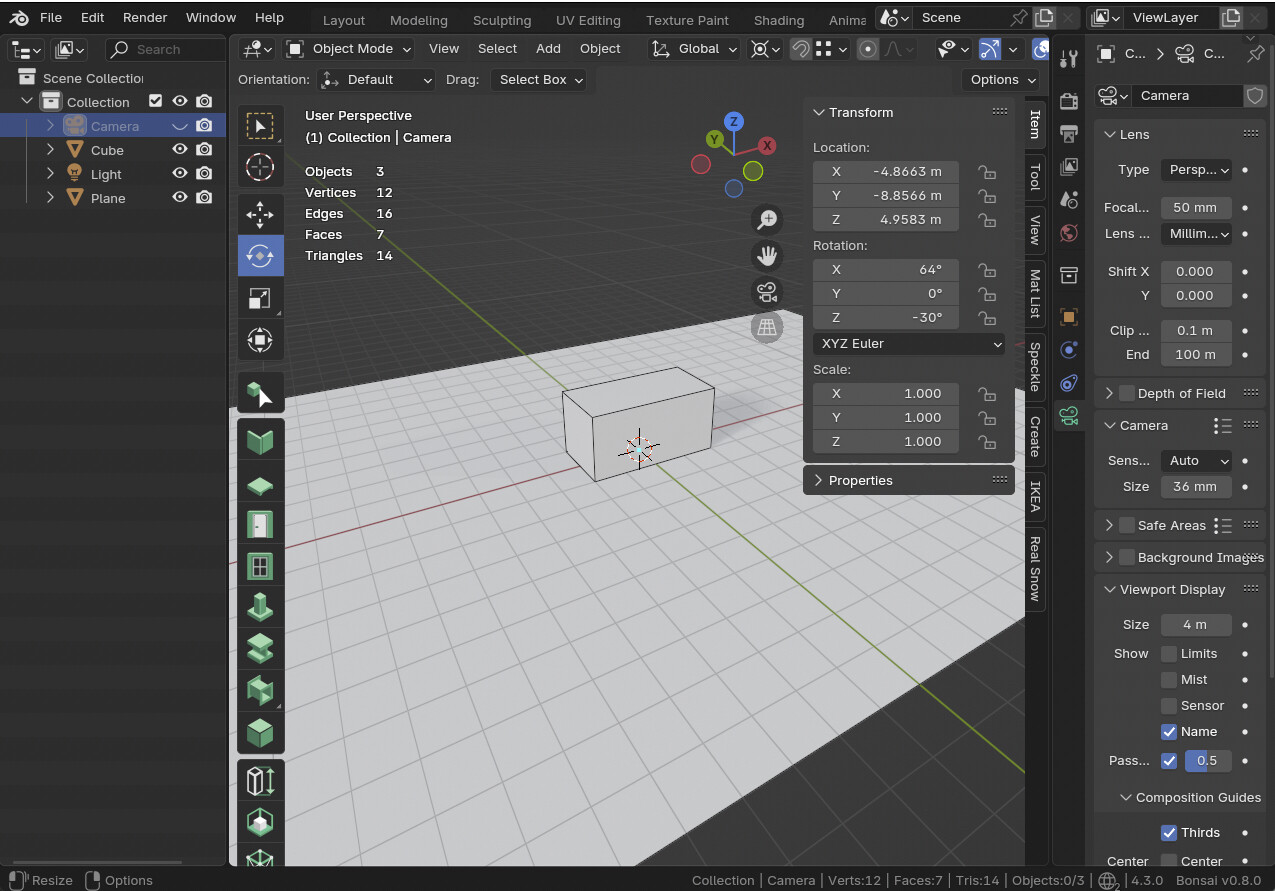Viewport: 1275px width, 891px height.
Task: Click the zoom magnifier viewport gizmo
Action: tap(767, 220)
